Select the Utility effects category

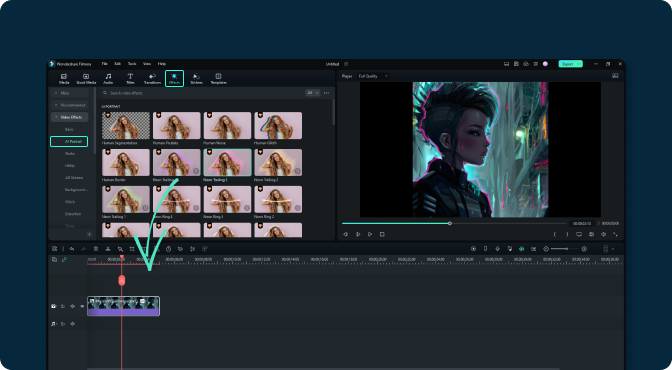coord(70,165)
